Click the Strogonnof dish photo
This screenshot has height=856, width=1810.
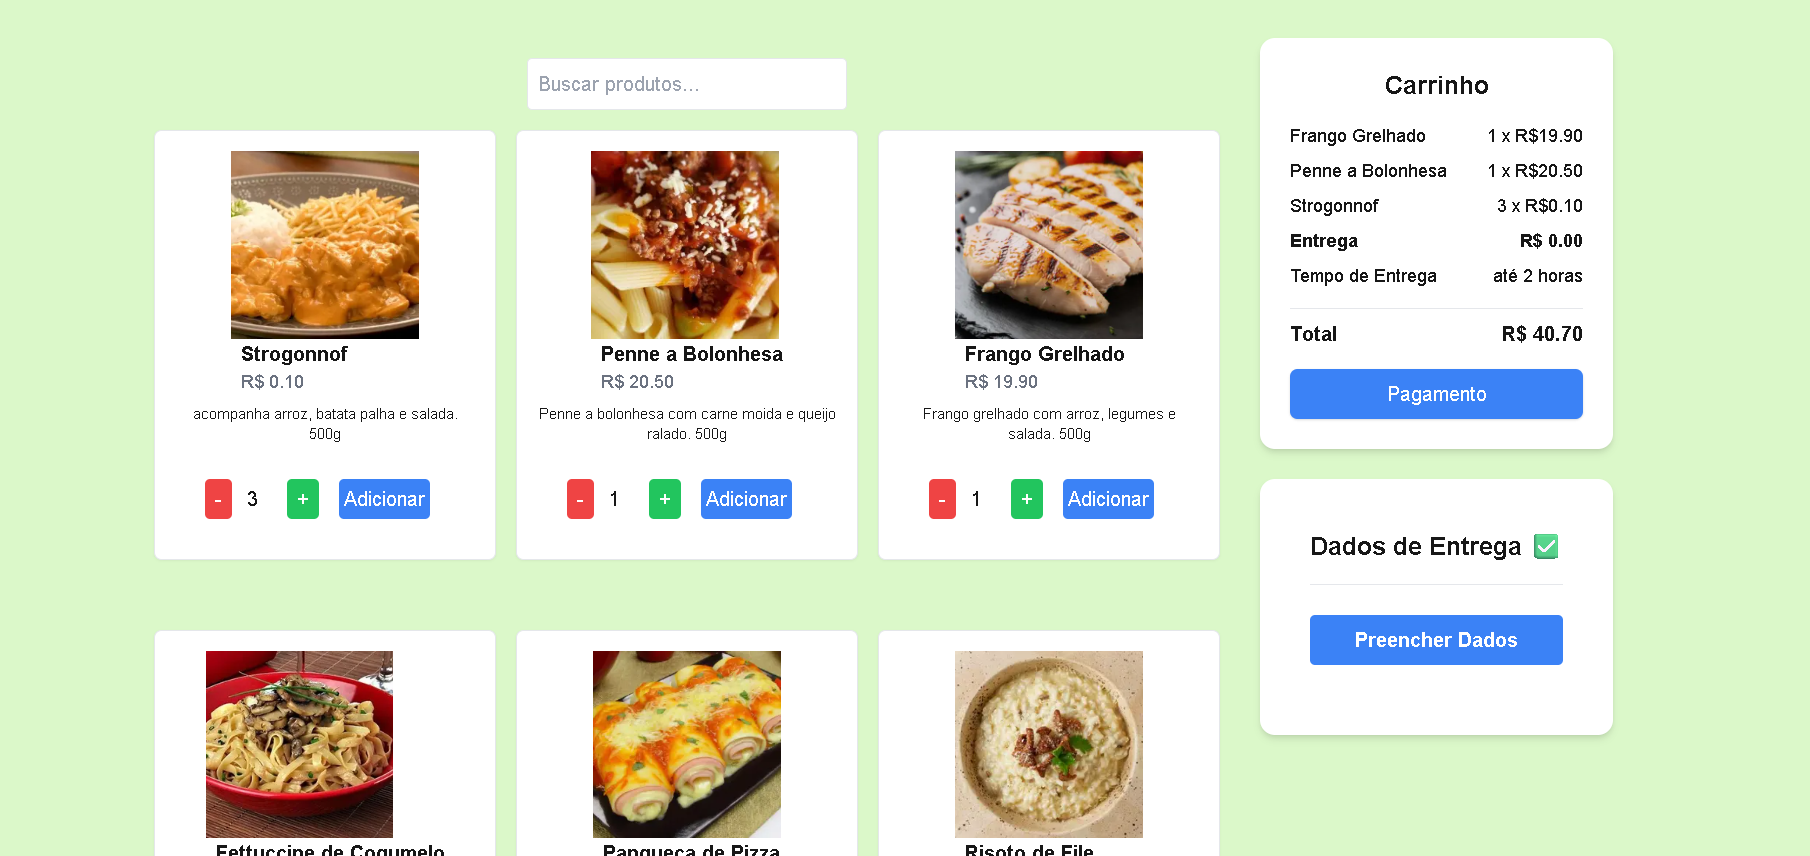point(324,244)
